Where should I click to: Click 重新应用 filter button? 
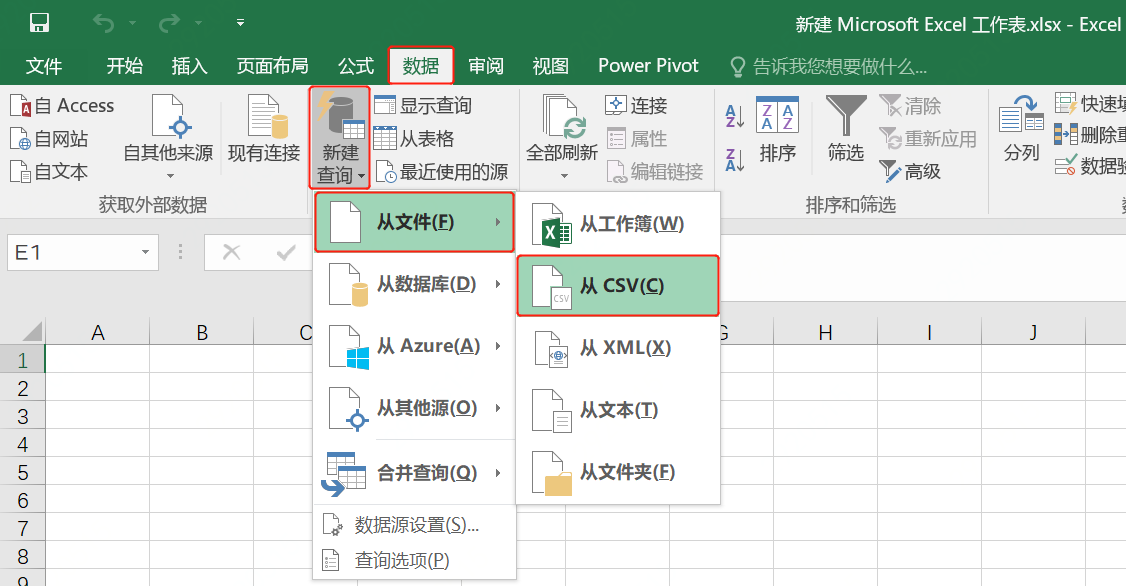click(928, 139)
